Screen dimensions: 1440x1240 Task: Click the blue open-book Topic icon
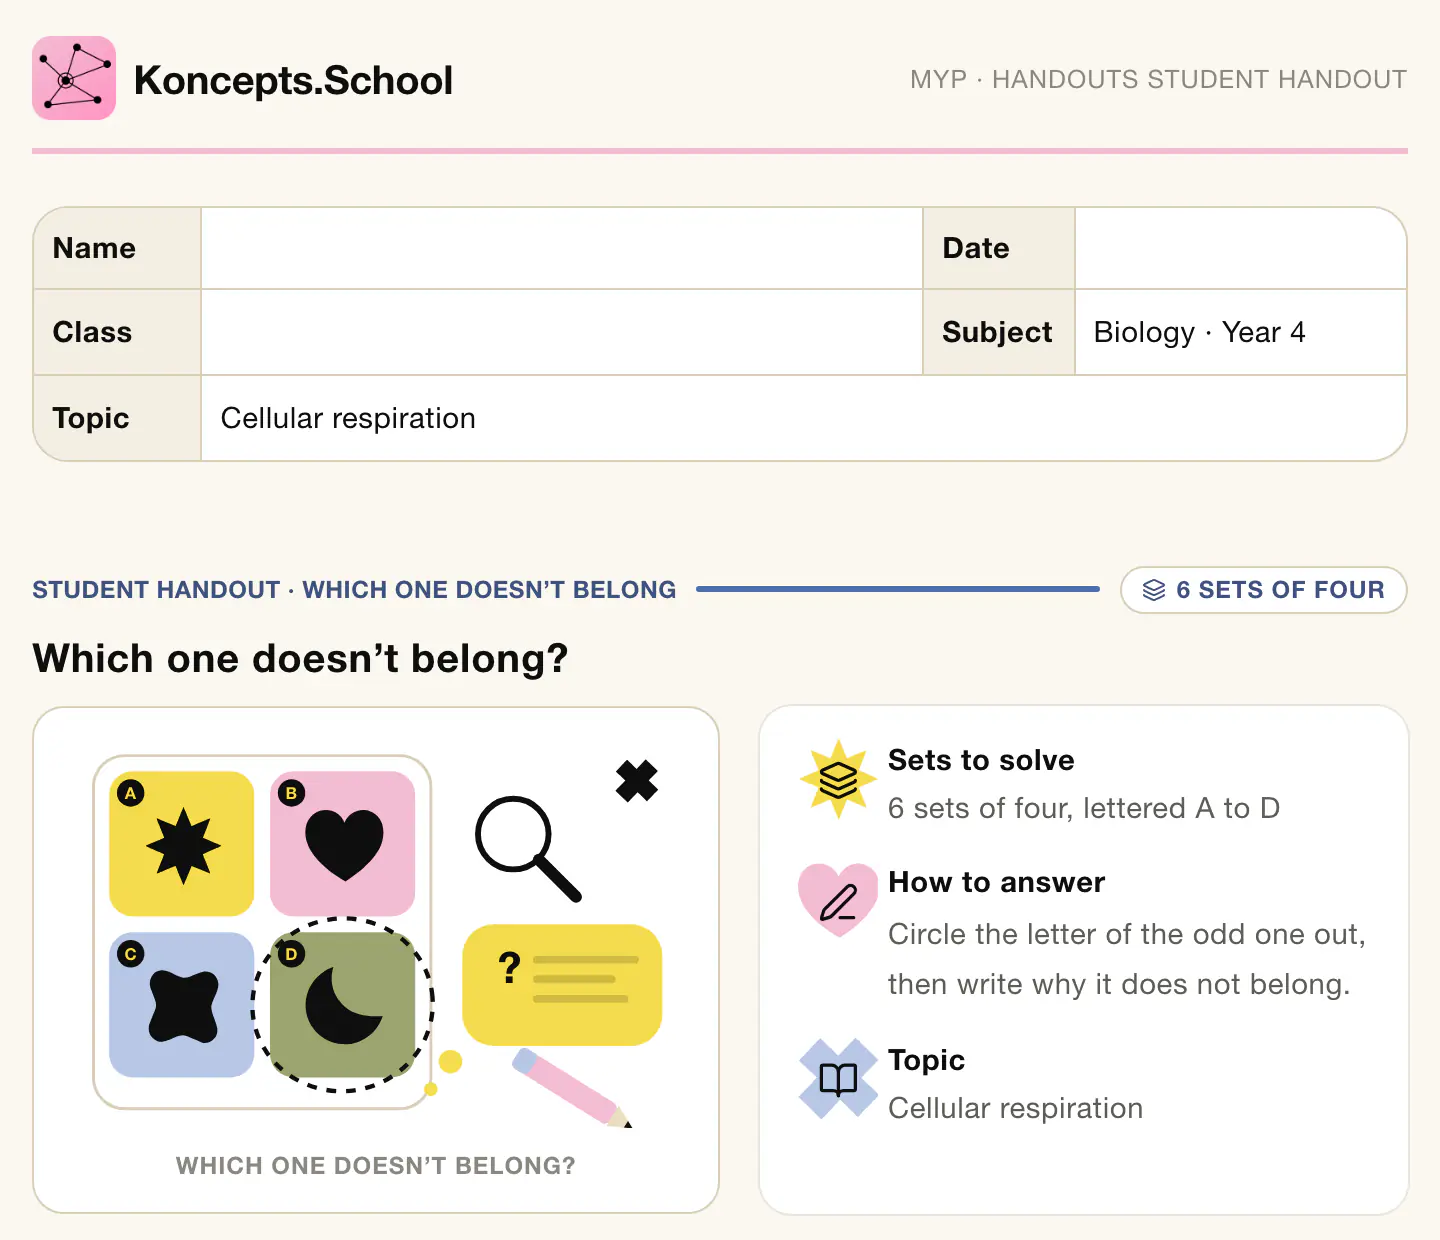pos(838,1079)
